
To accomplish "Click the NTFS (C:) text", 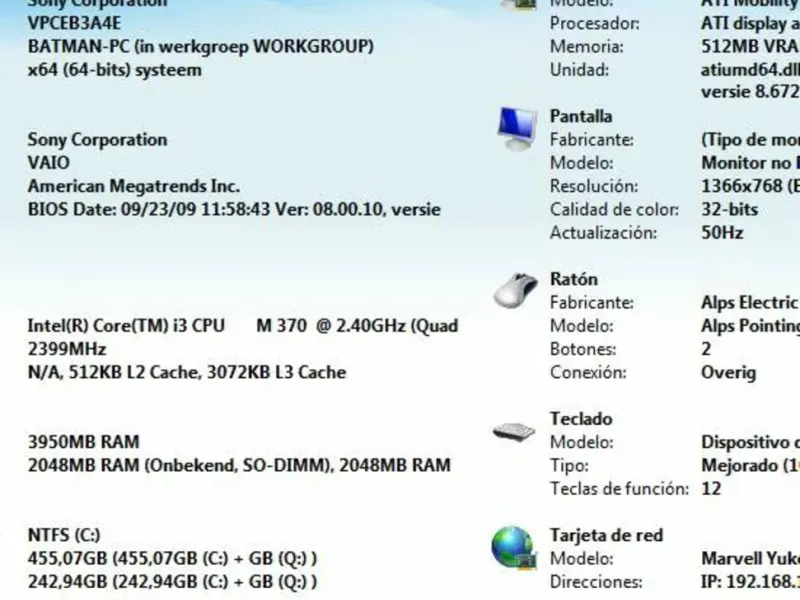I will point(64,535).
